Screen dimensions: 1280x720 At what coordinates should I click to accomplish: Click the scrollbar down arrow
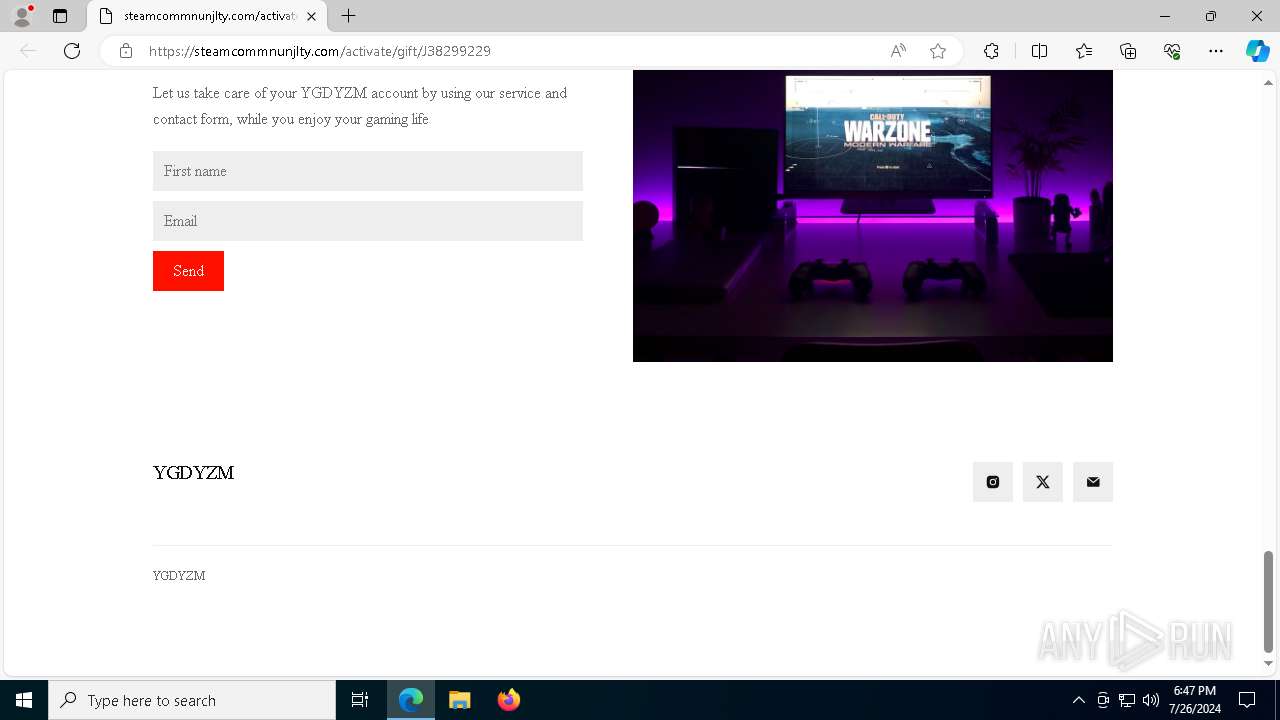pos(1269,664)
